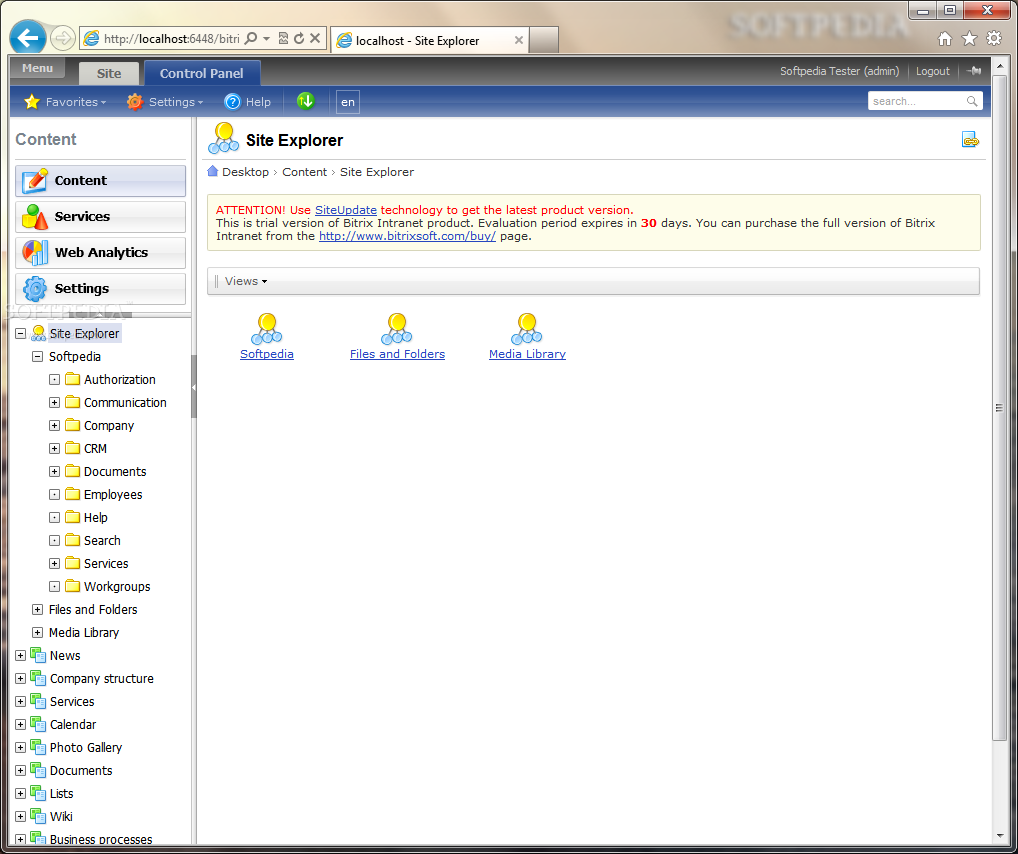This screenshot has width=1018, height=854.
Task: Click the sidebar collapse handle
Action: coord(193,387)
